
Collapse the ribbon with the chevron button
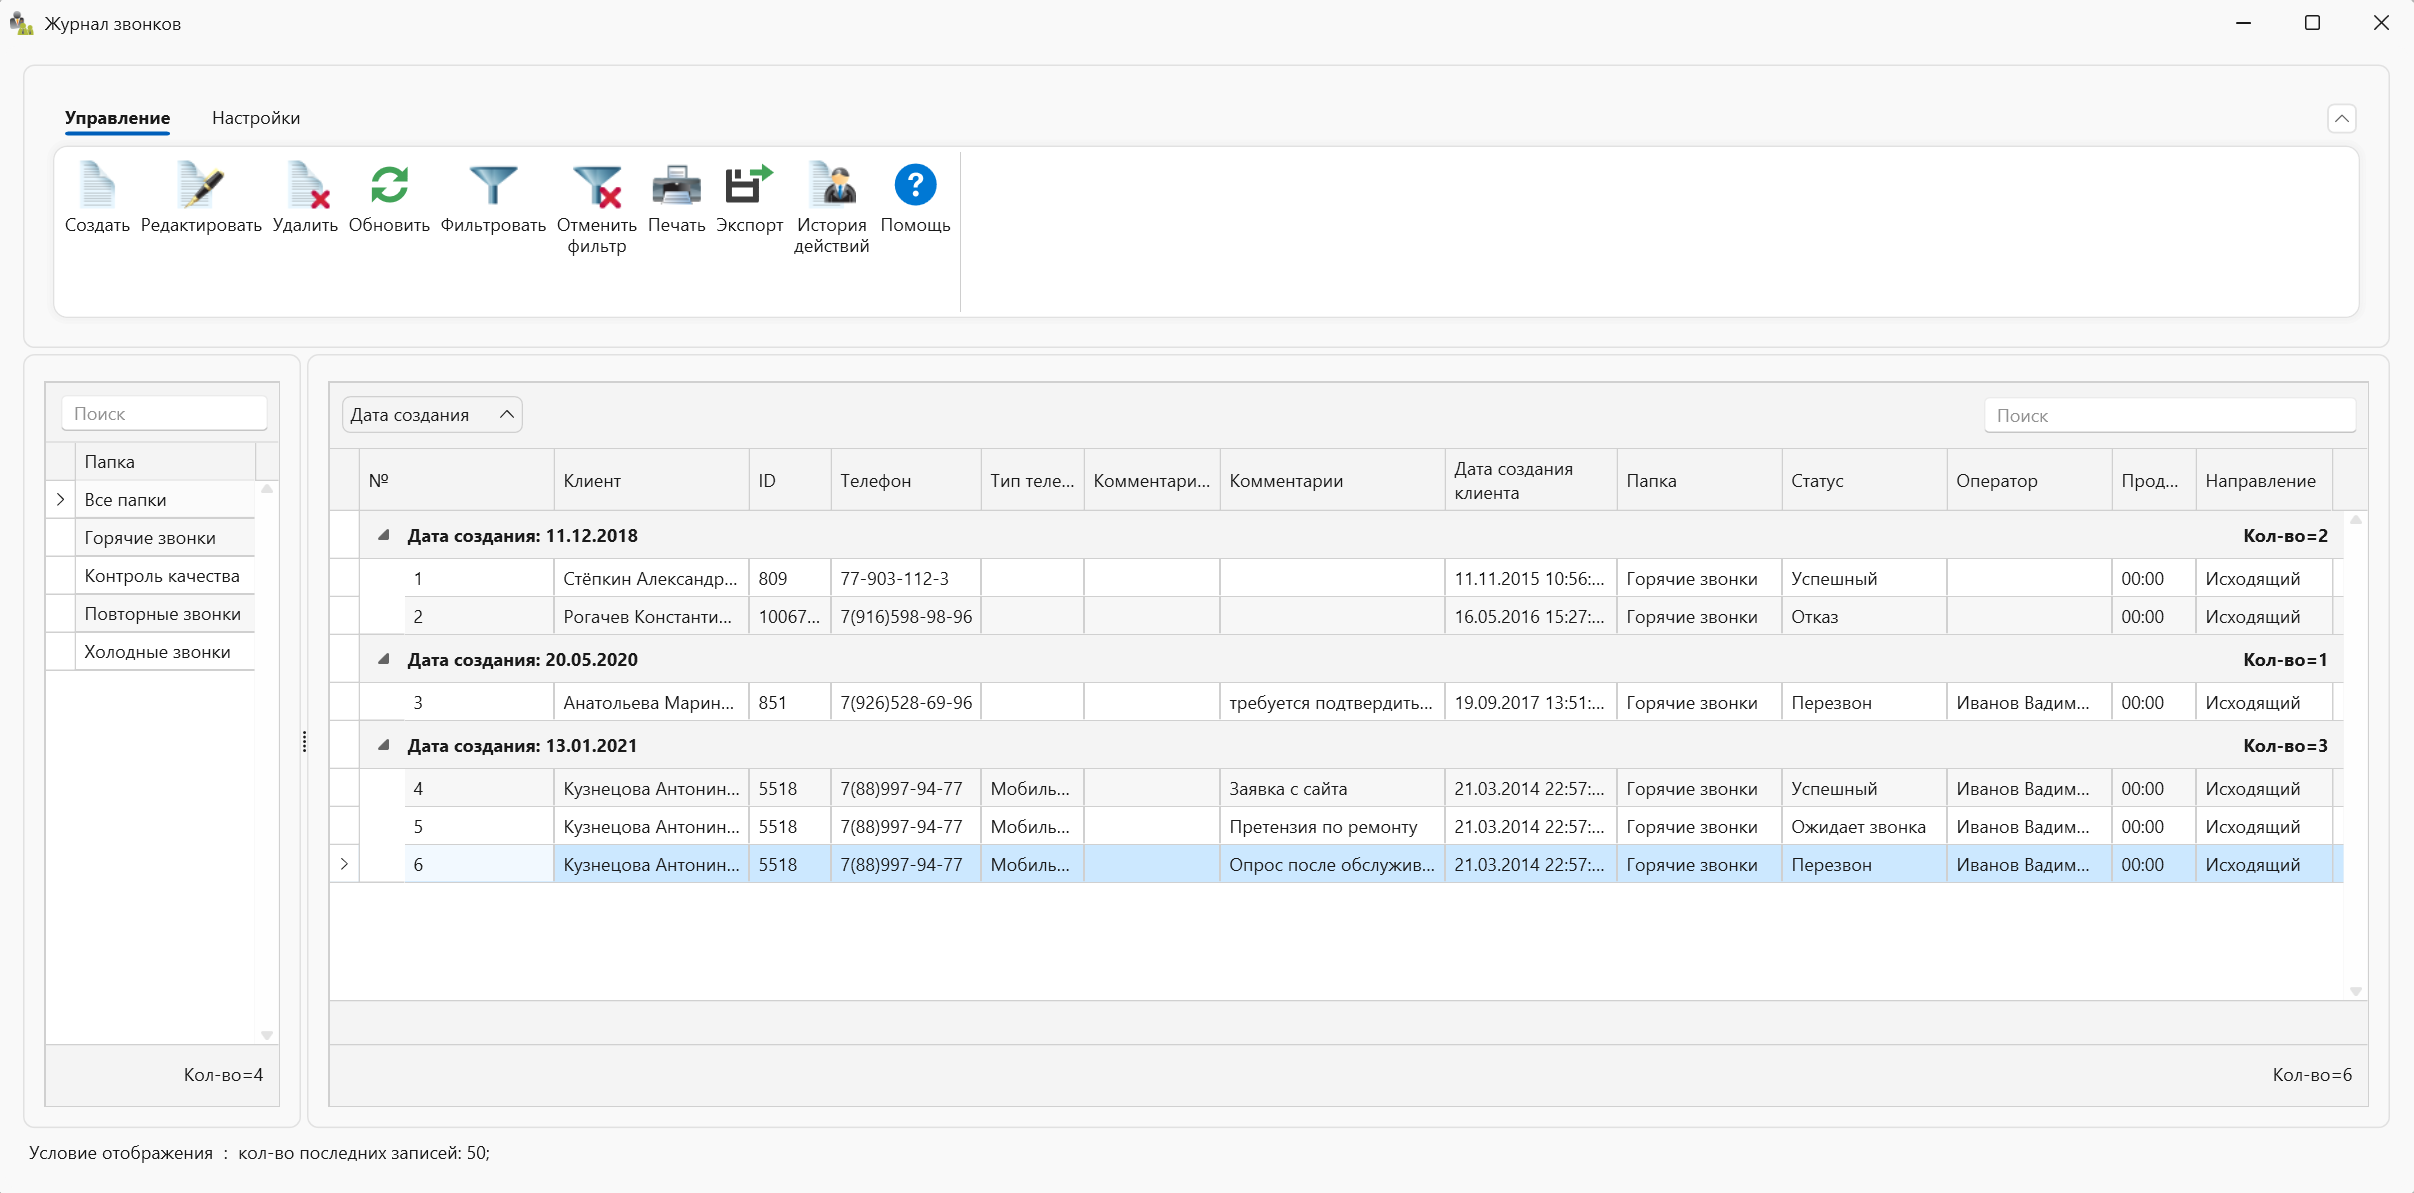[x=2341, y=118]
